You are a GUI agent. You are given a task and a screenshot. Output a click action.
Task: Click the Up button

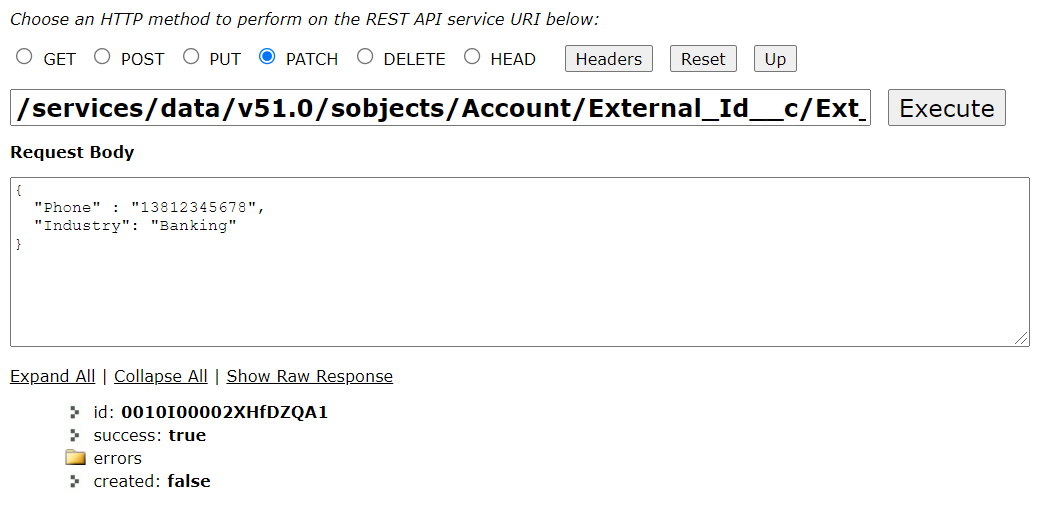[x=775, y=59]
